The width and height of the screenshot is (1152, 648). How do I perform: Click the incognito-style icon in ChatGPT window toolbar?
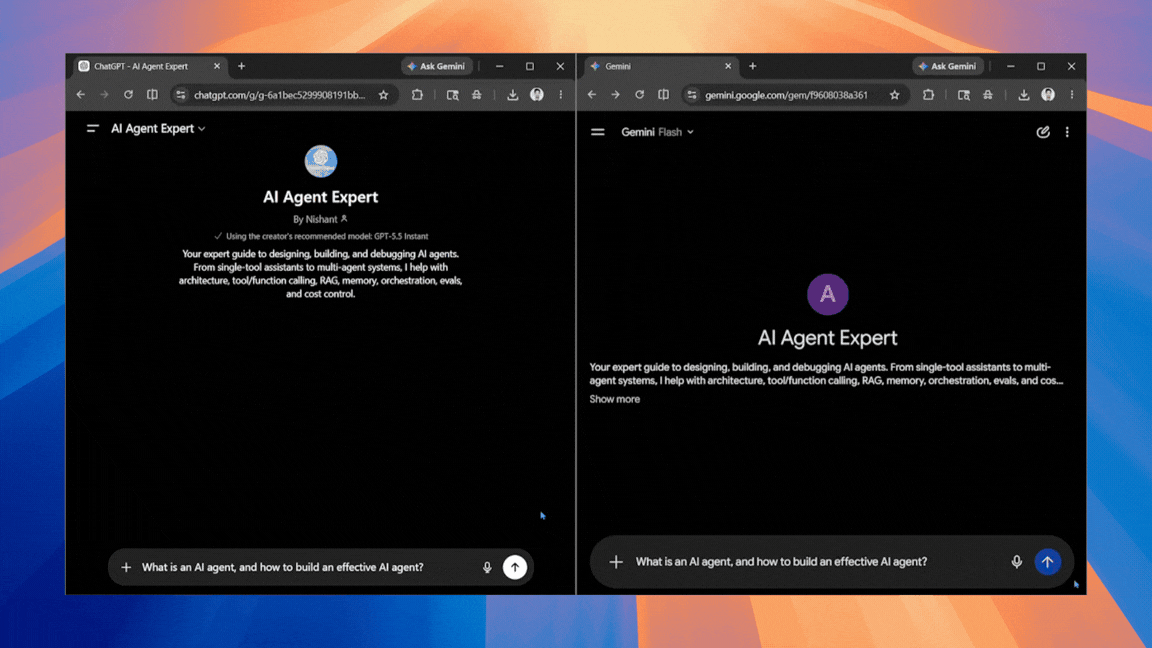pos(477,95)
